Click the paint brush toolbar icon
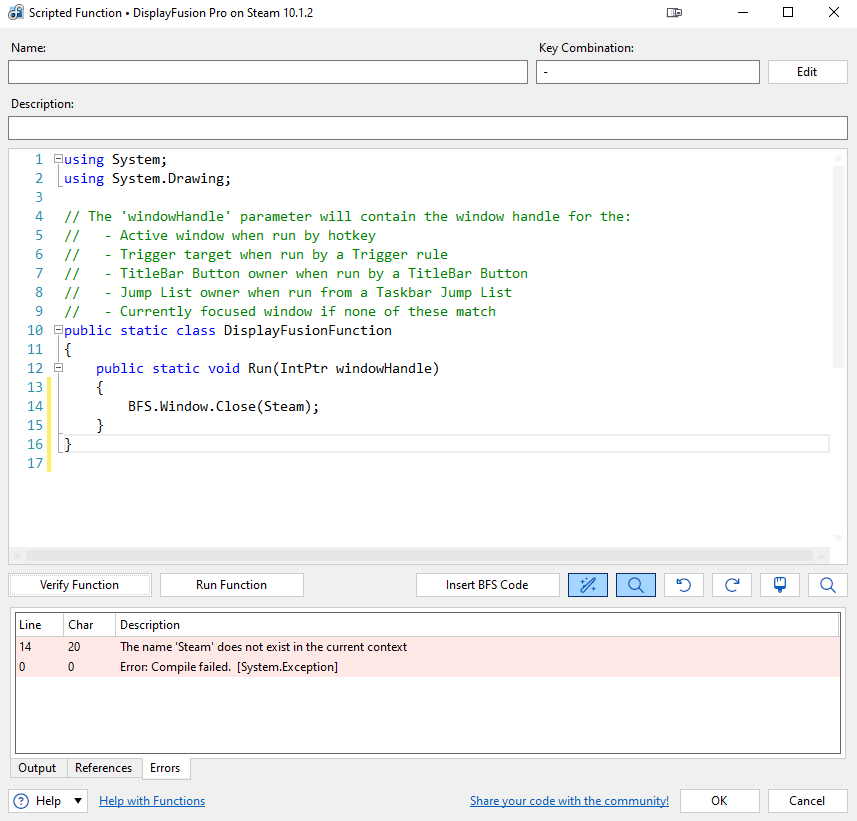The image size is (857, 821). pos(780,585)
